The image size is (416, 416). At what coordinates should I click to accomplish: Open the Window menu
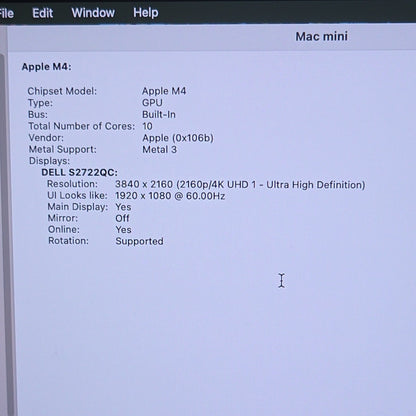pos(93,13)
